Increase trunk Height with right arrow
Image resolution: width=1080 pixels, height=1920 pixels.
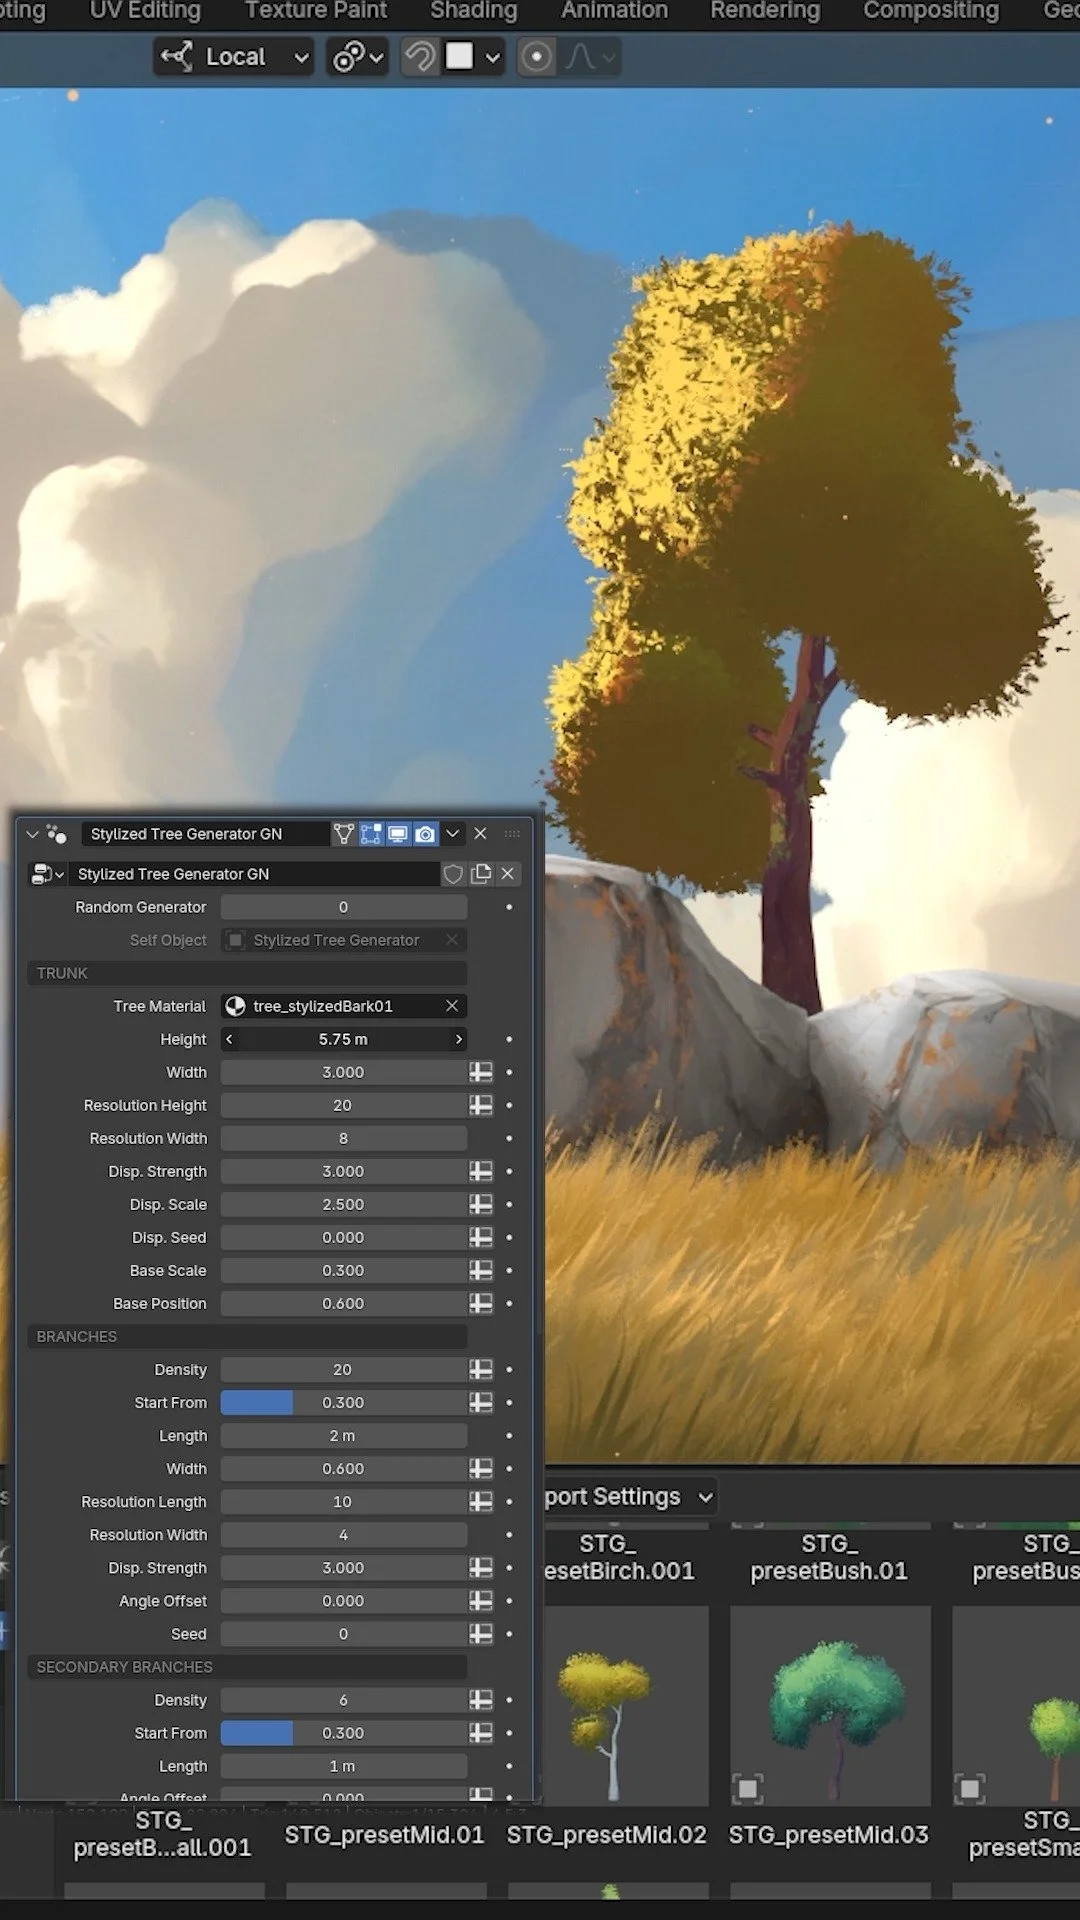pyautogui.click(x=459, y=1039)
